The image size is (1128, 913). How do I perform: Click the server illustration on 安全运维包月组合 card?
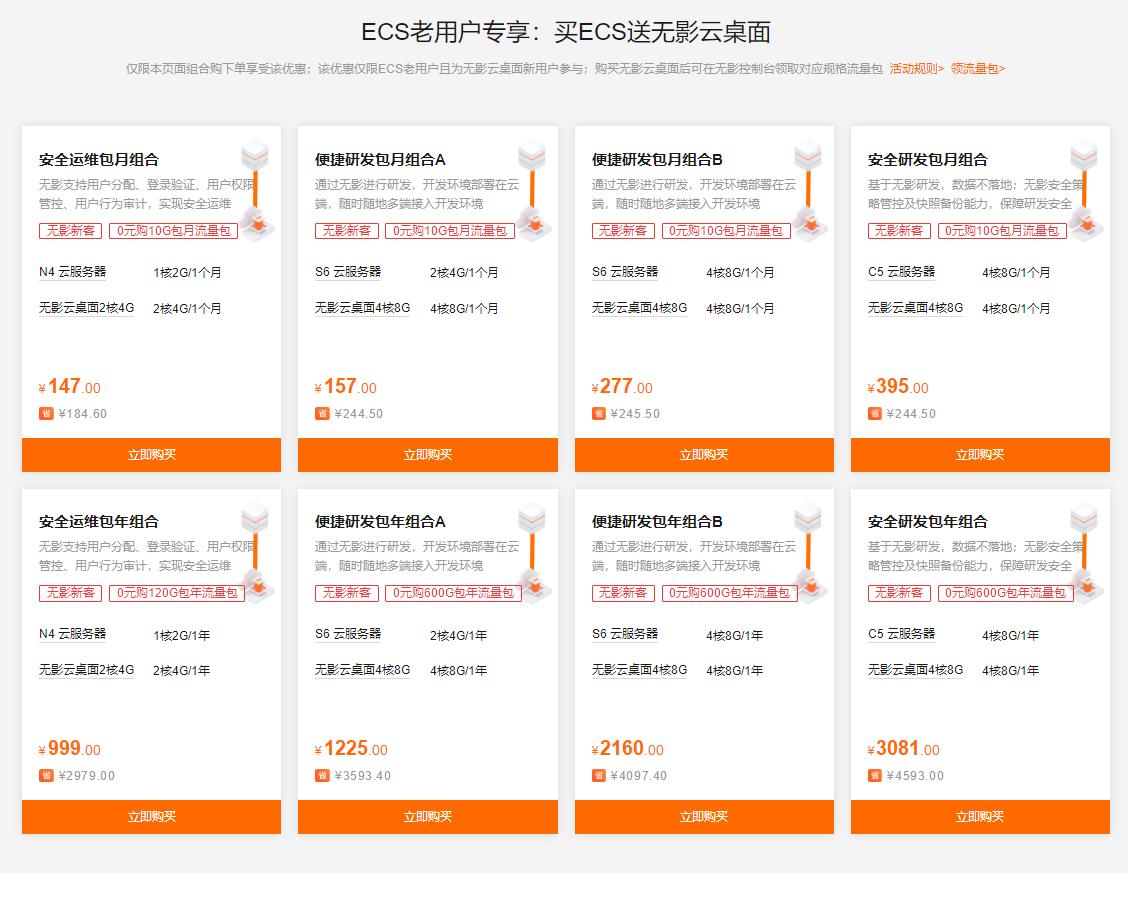point(256,190)
